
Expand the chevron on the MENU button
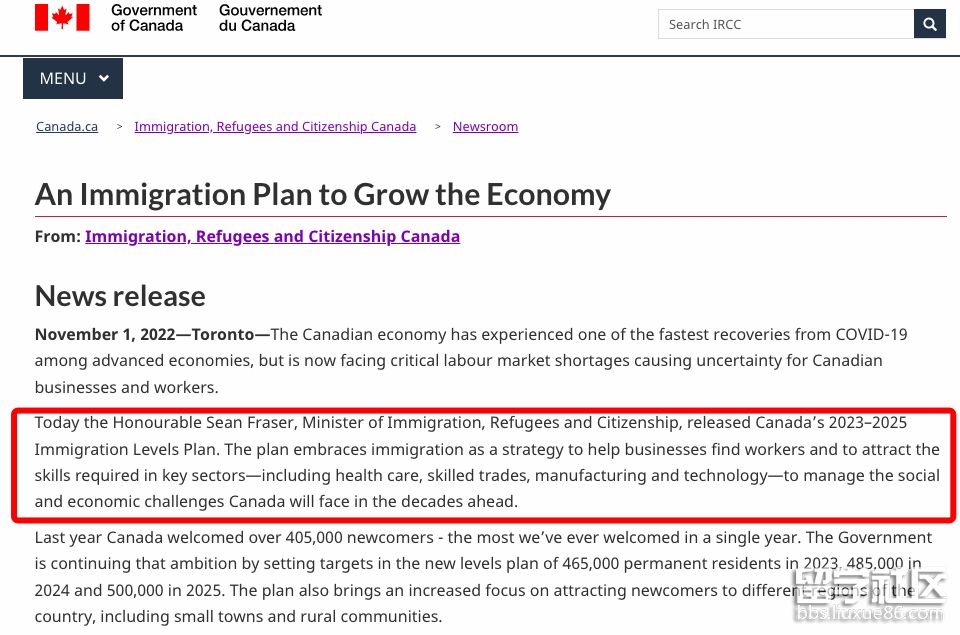[104, 79]
